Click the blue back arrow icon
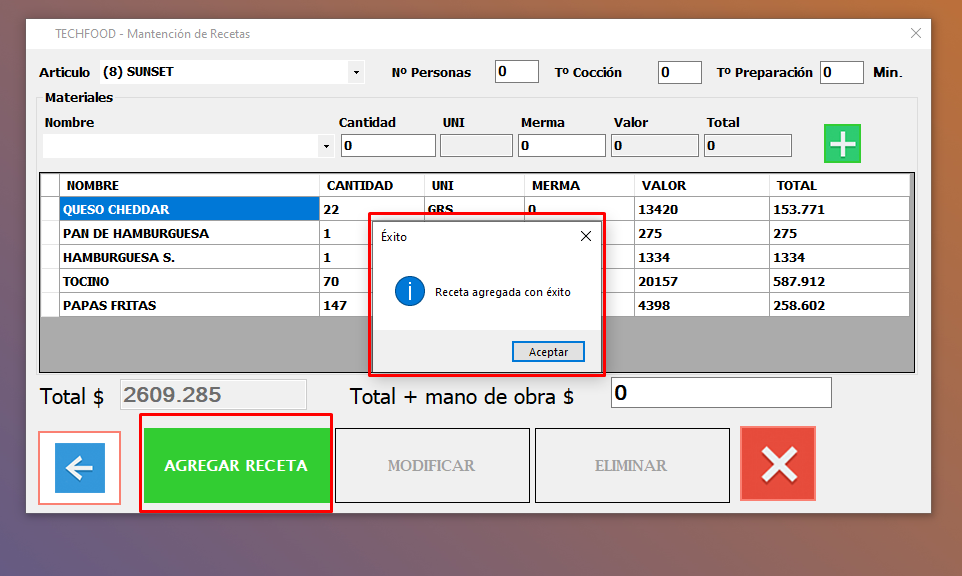 80,468
